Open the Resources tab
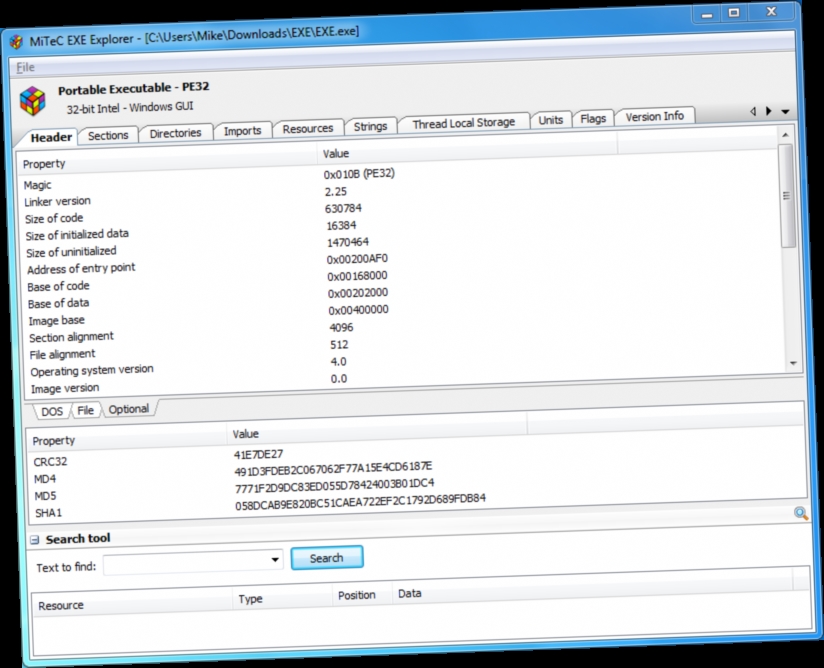The height and width of the screenshot is (668, 824). point(308,128)
